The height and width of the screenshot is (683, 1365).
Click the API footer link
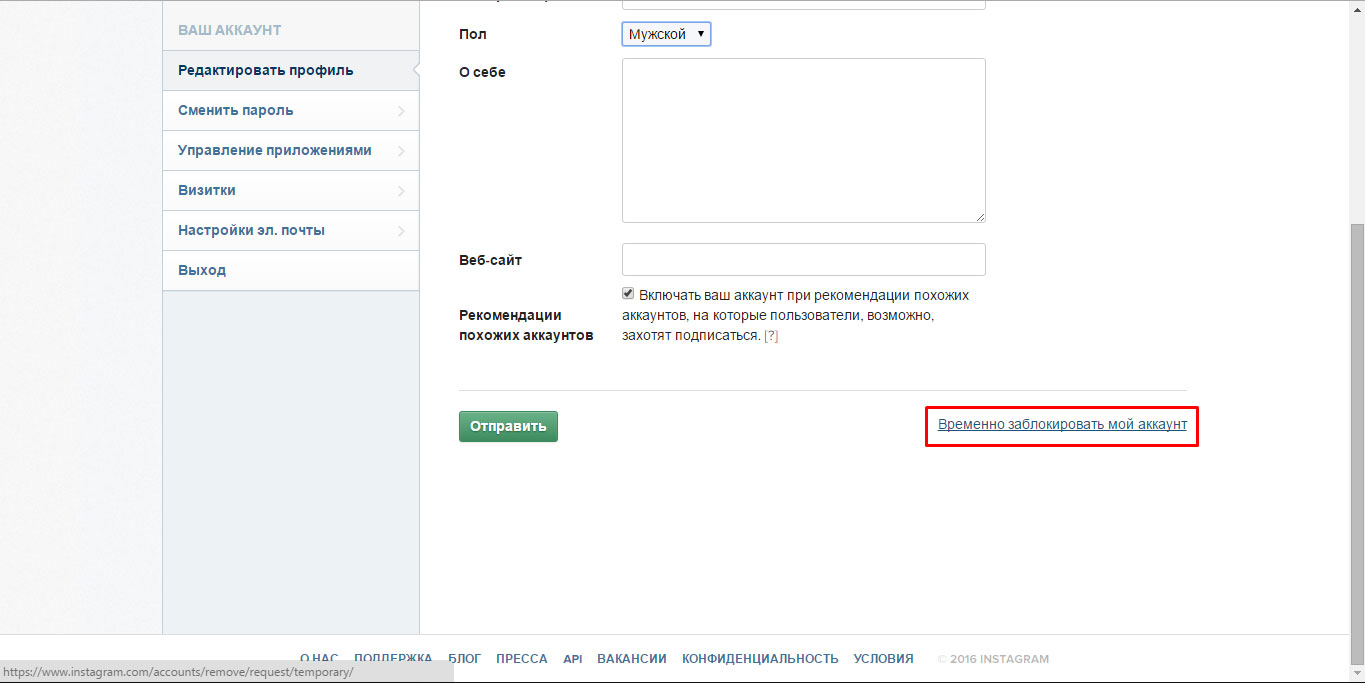click(x=572, y=658)
